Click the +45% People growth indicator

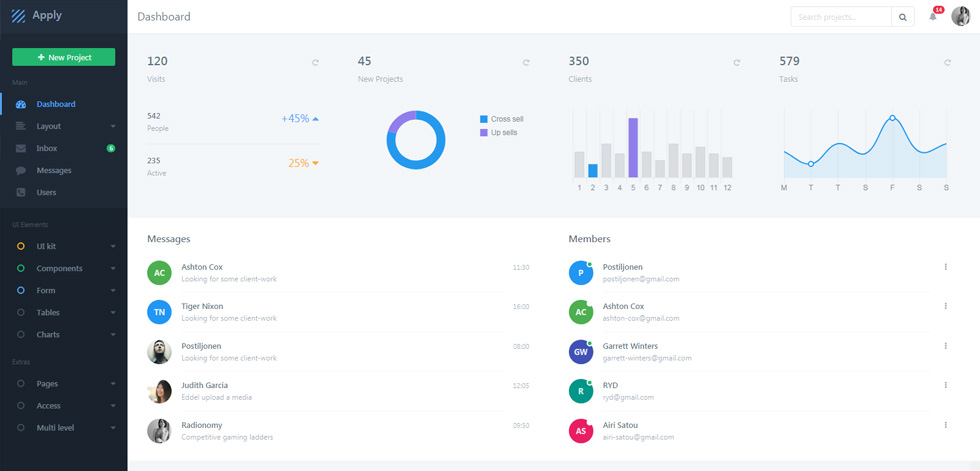coord(300,119)
